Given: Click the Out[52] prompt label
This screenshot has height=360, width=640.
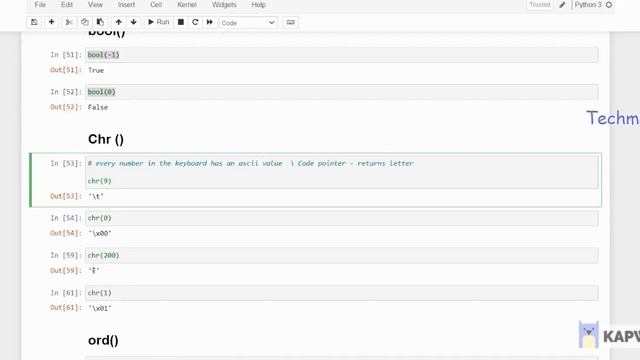Looking at the screenshot, I should pyautogui.click(x=66, y=107).
